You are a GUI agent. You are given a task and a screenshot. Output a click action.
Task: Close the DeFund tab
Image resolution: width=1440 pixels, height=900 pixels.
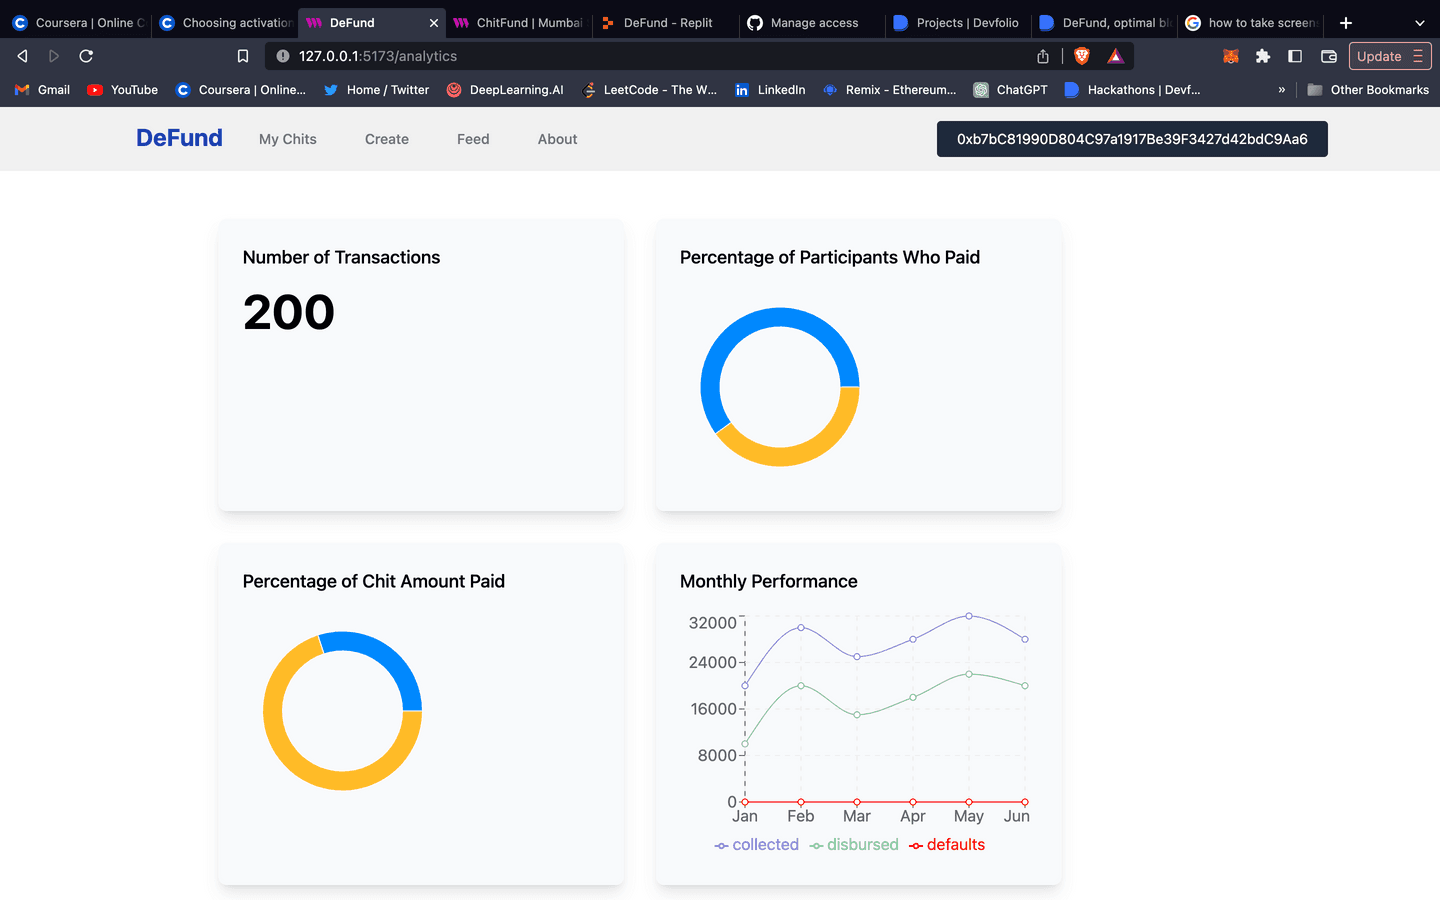pos(434,22)
